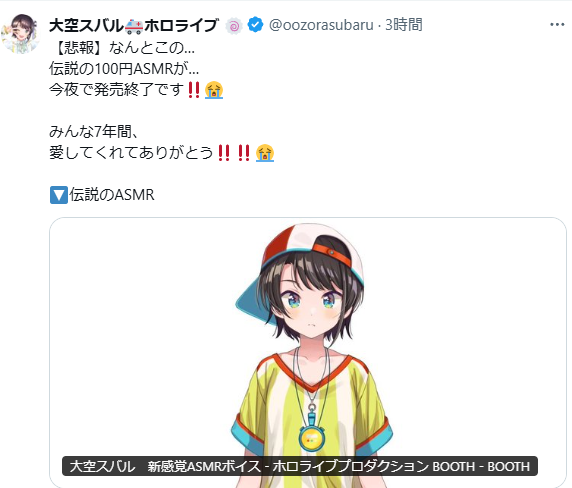Click the pink spiral affiliate badge

234,26
